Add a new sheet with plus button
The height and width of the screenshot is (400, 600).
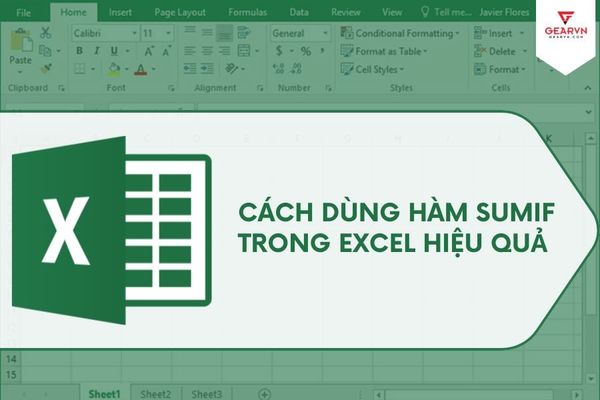(x=264, y=394)
